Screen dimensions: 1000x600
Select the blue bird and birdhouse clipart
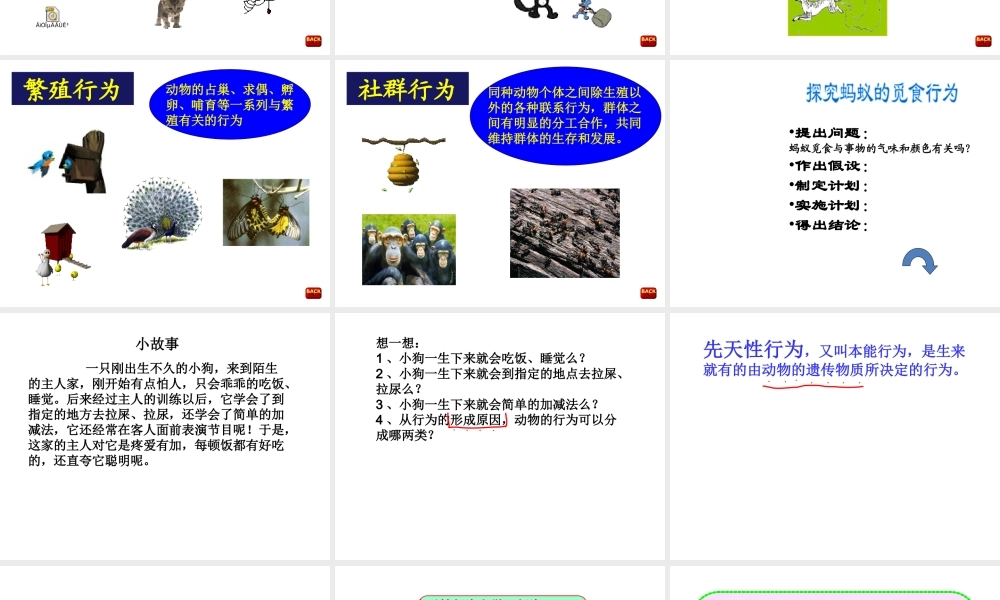(x=67, y=161)
